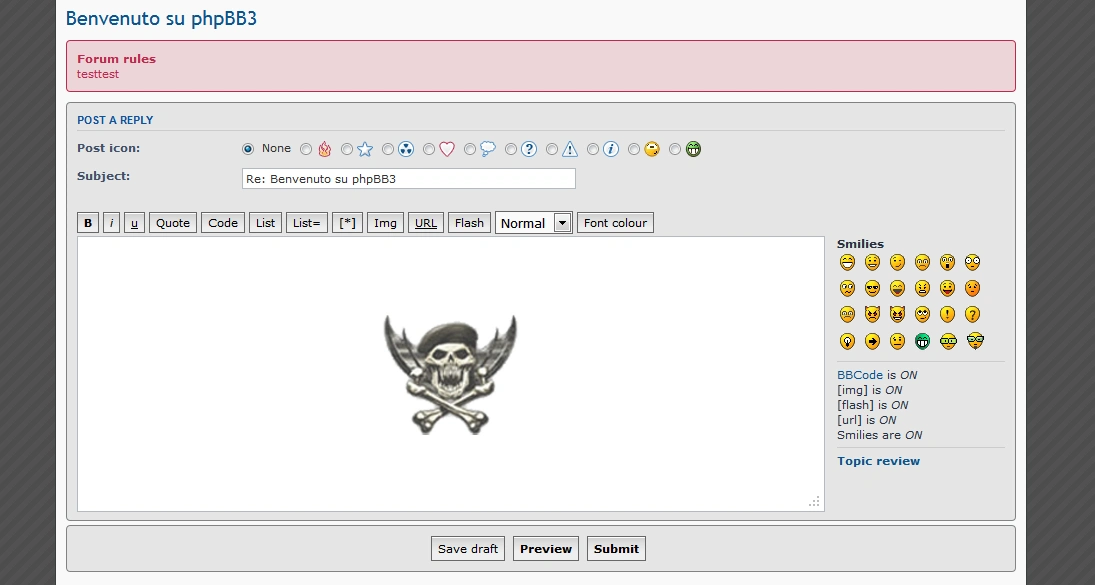1095x585 pixels.
Task: Focus the Subject input field
Action: tap(409, 179)
